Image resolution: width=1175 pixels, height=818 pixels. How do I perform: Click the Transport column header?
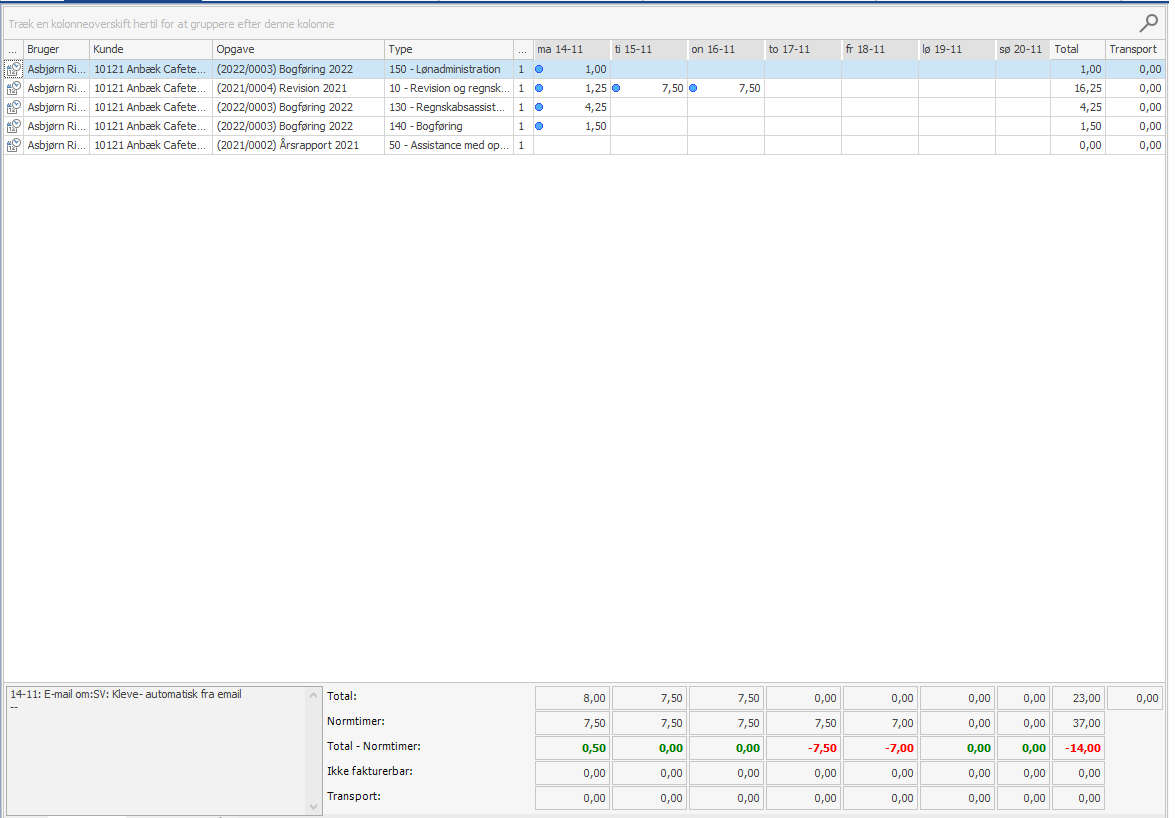click(1133, 49)
